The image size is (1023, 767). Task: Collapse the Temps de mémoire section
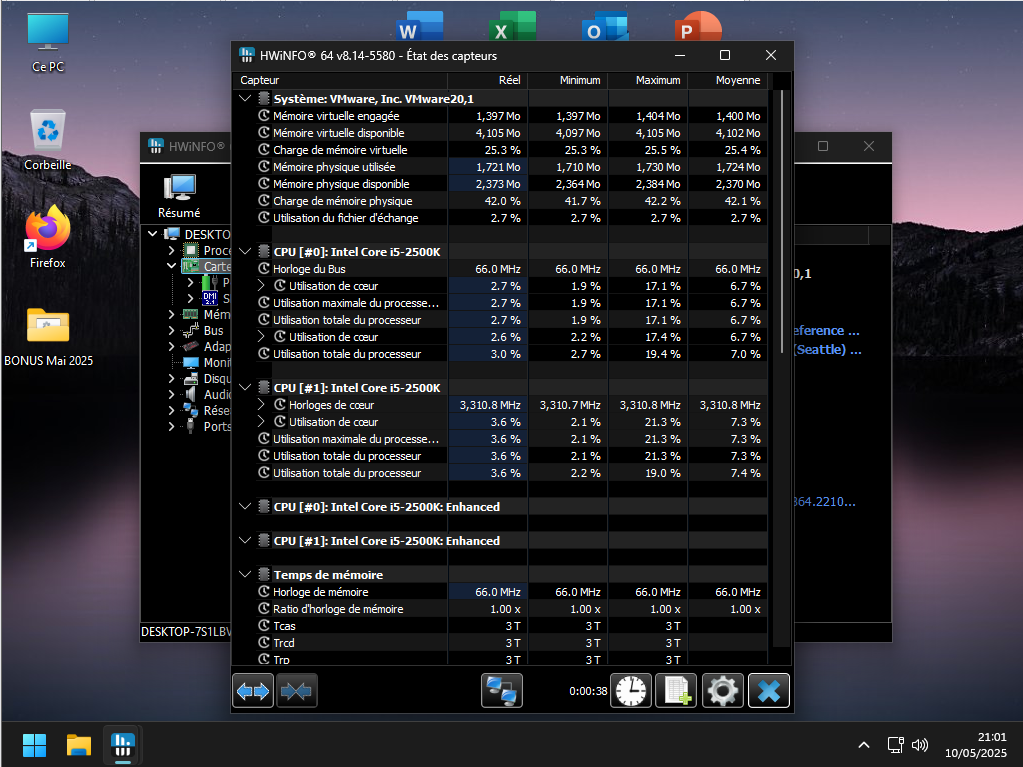tap(245, 575)
